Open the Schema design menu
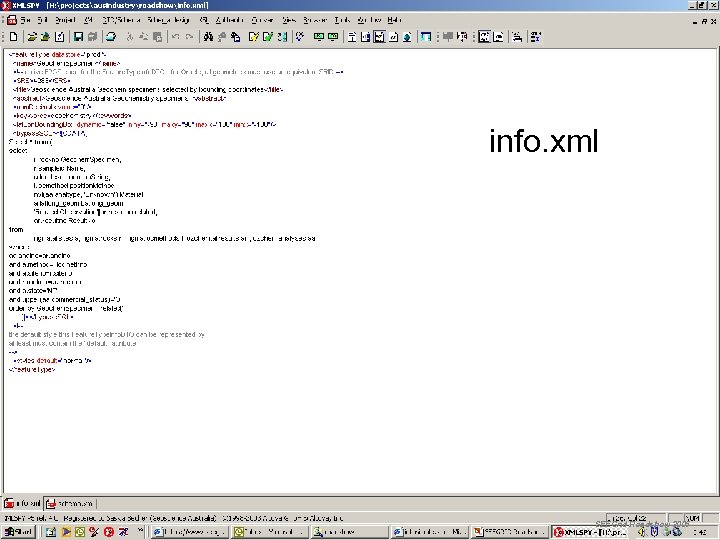Image resolution: width=720 pixels, height=540 pixels. pos(169,20)
